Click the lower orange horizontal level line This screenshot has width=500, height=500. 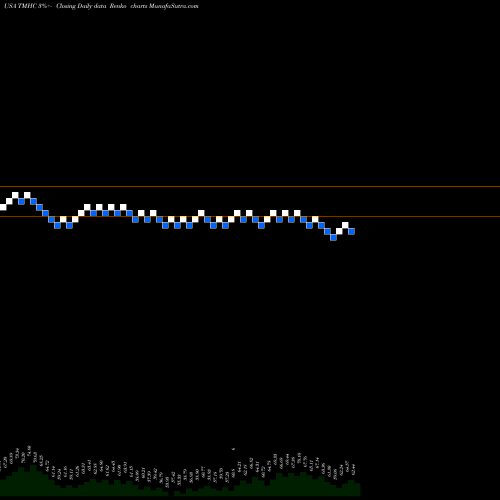tap(250, 217)
